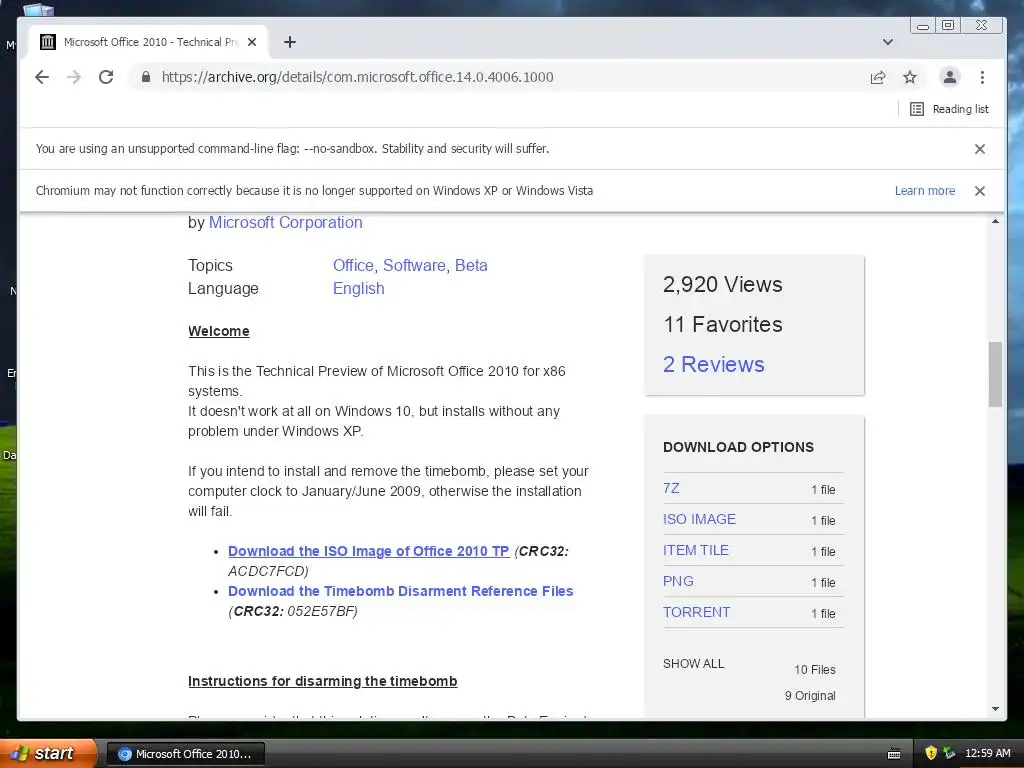The image size is (1024, 768).
Task: Open Microsoft Corporation author link
Action: 285,222
